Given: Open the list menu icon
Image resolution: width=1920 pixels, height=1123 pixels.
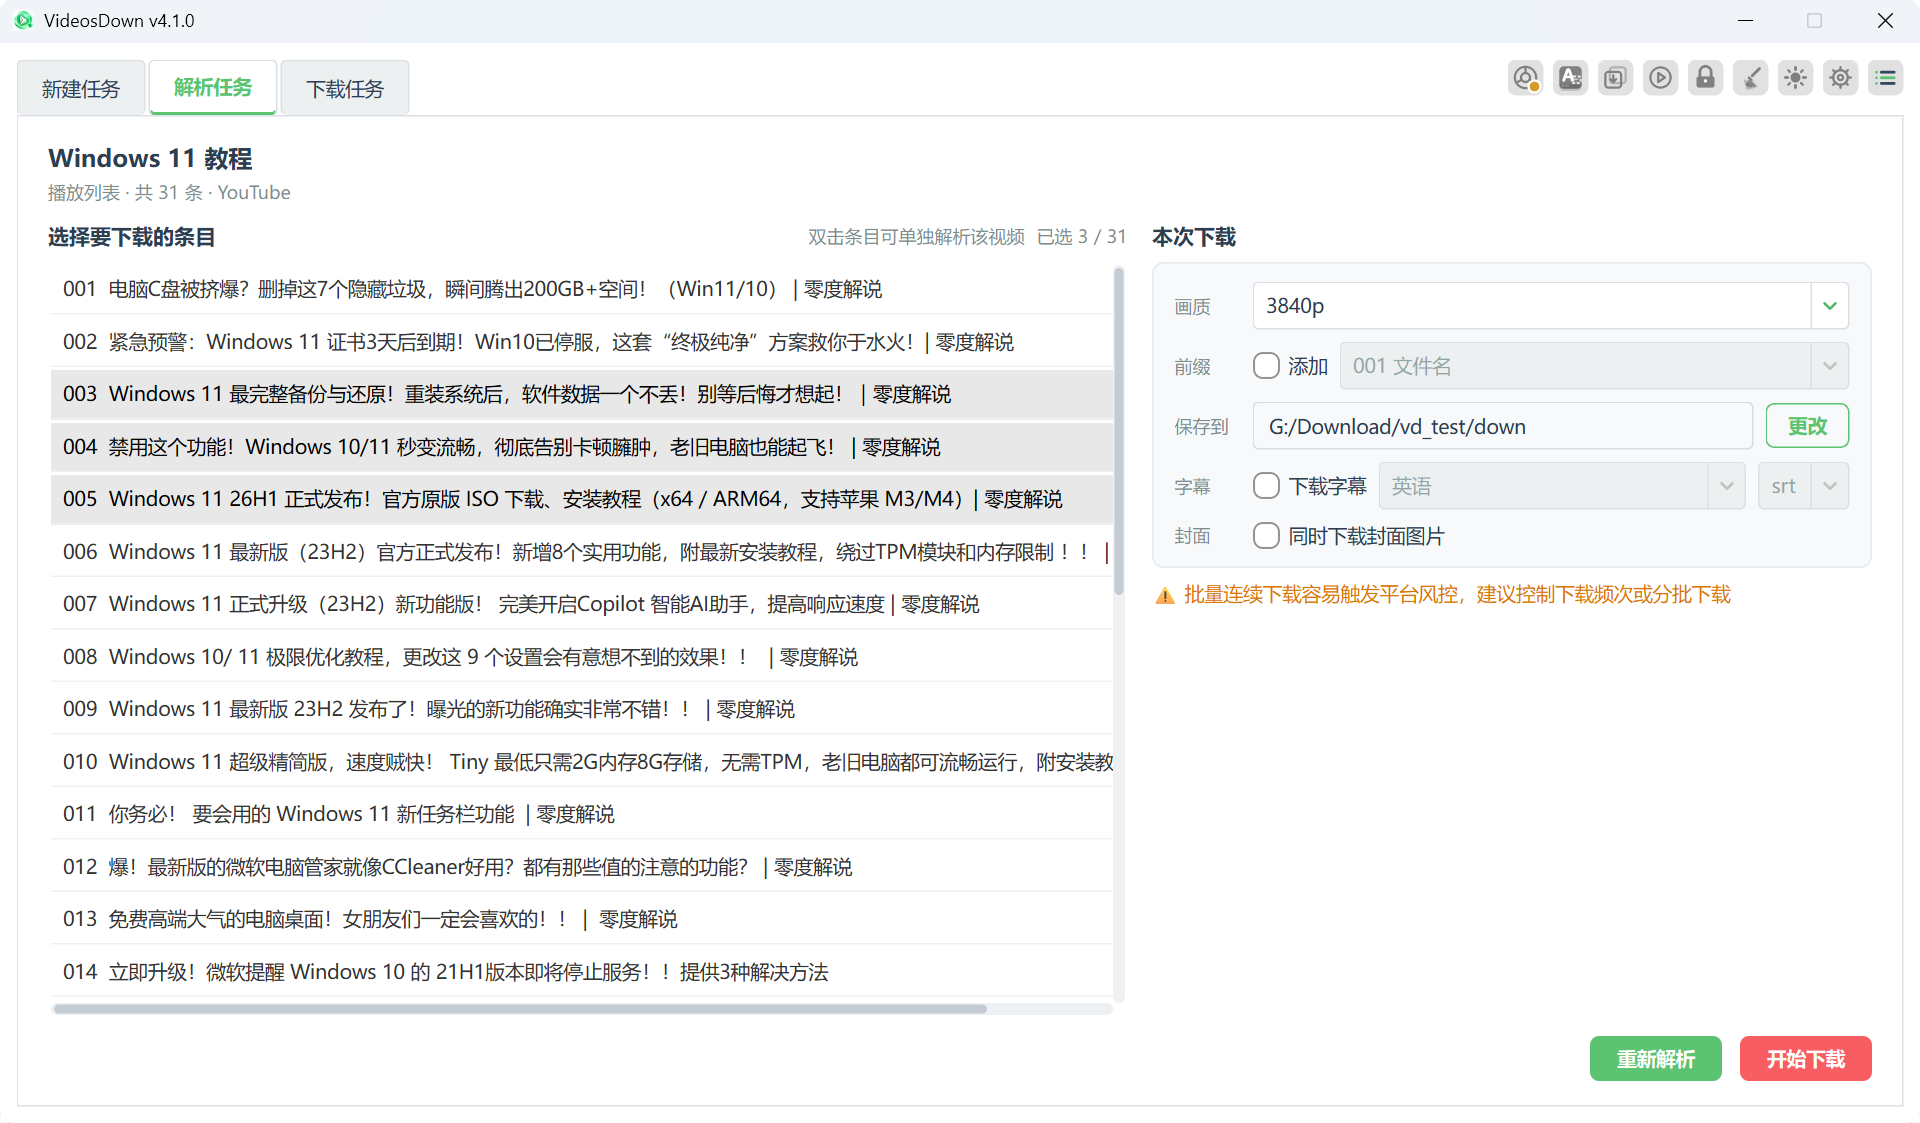Looking at the screenshot, I should (1886, 78).
